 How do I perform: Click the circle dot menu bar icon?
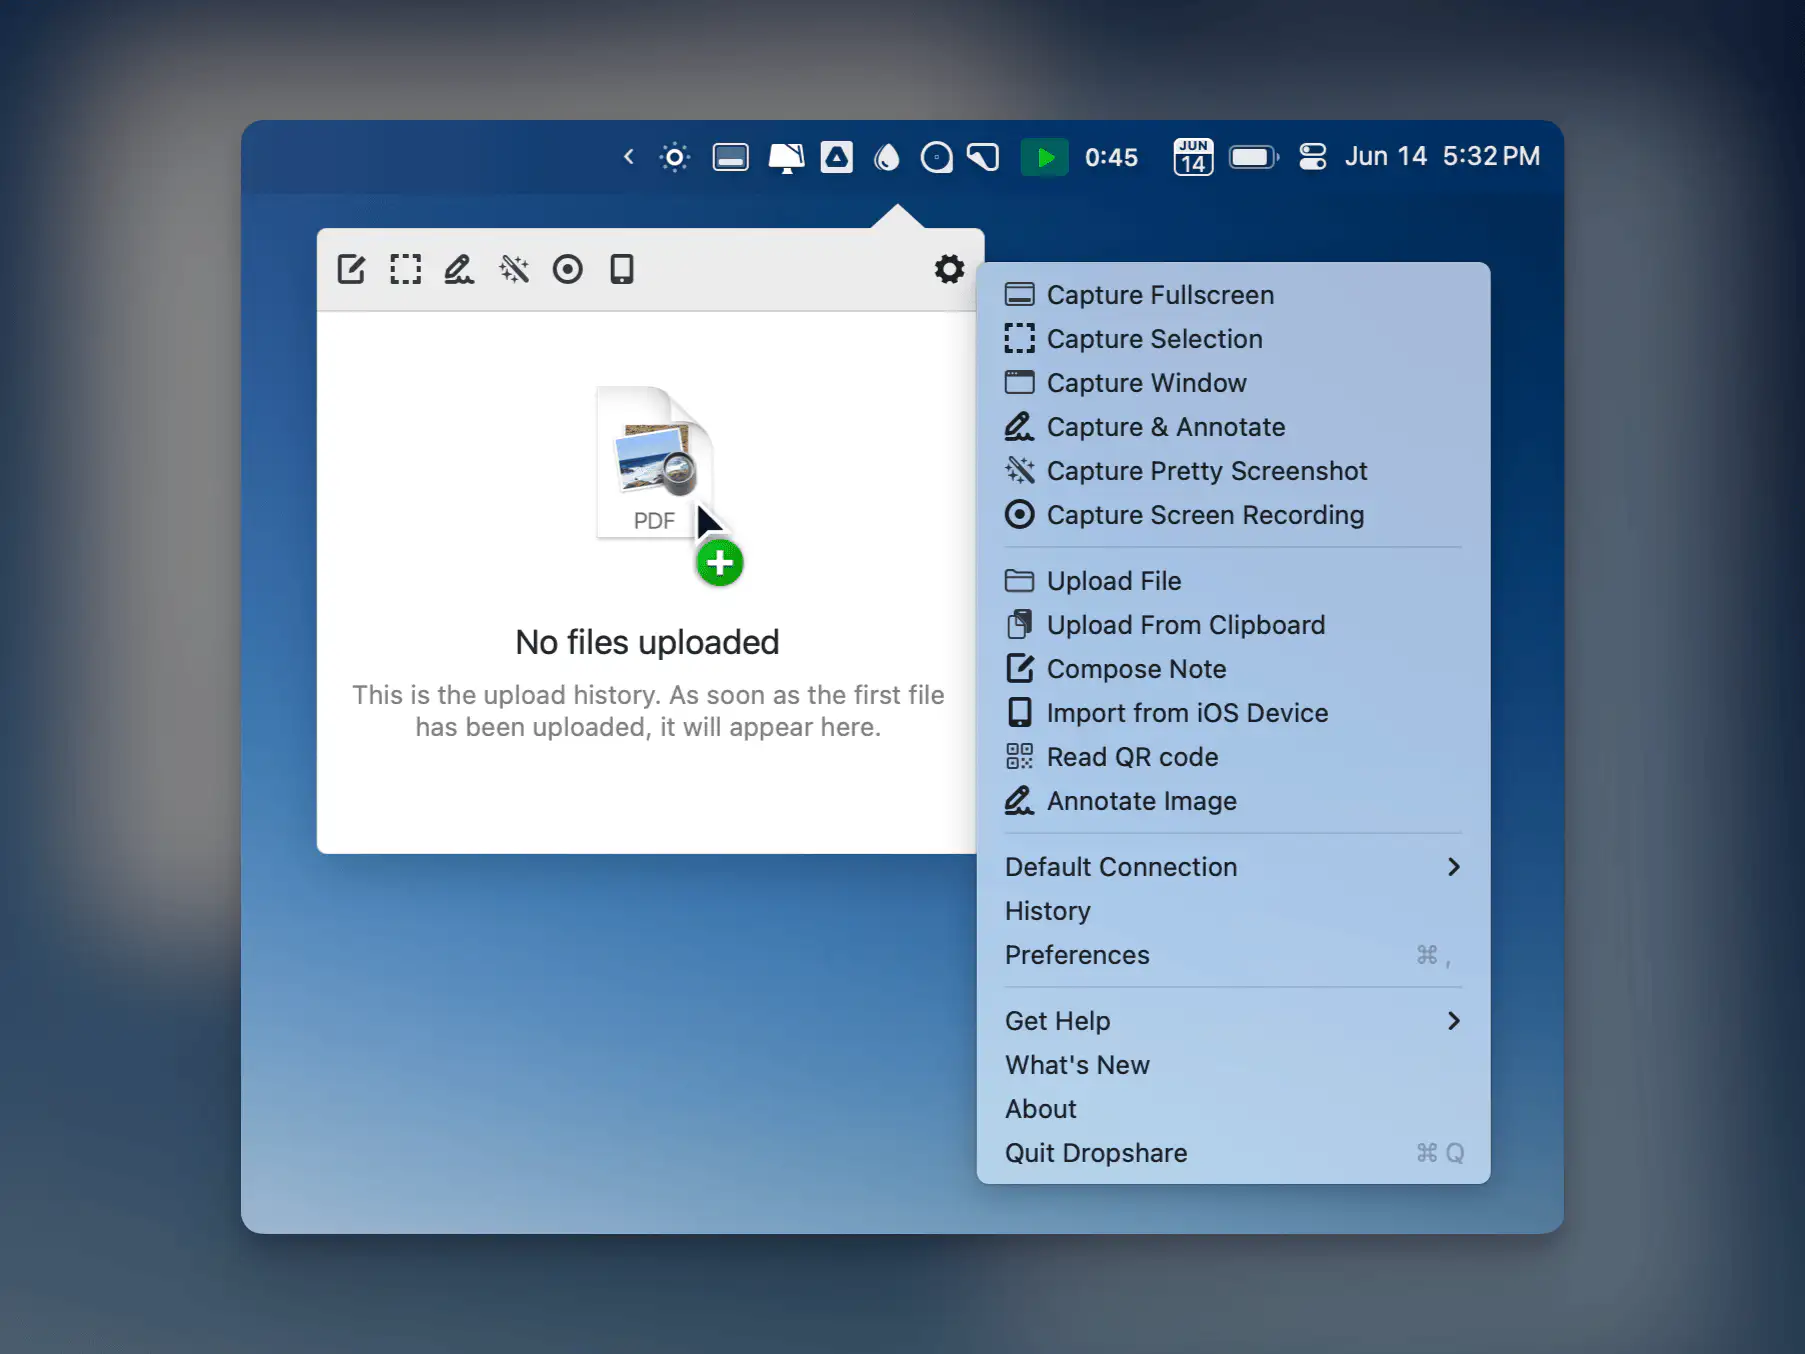[936, 157]
